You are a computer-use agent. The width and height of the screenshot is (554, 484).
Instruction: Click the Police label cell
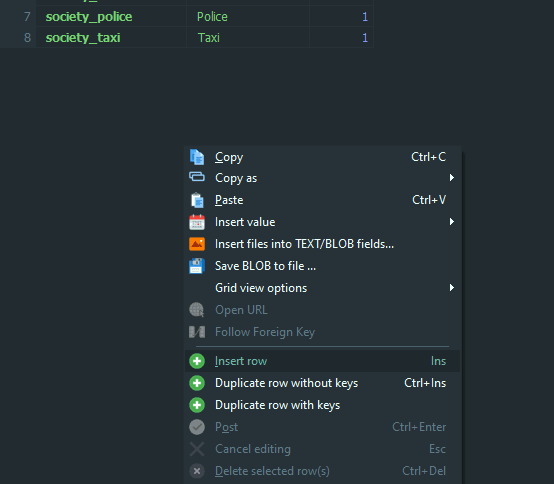pyautogui.click(x=248, y=17)
